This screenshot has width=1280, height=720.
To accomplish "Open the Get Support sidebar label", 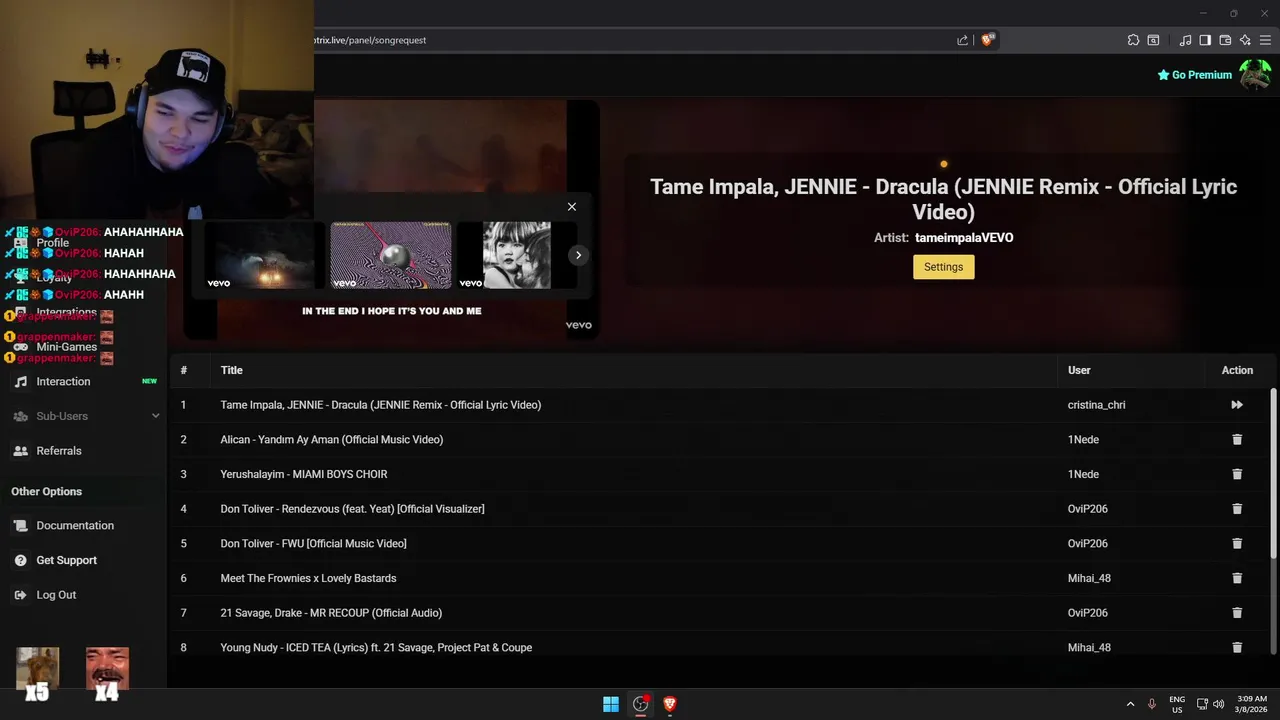I will click(x=66, y=560).
